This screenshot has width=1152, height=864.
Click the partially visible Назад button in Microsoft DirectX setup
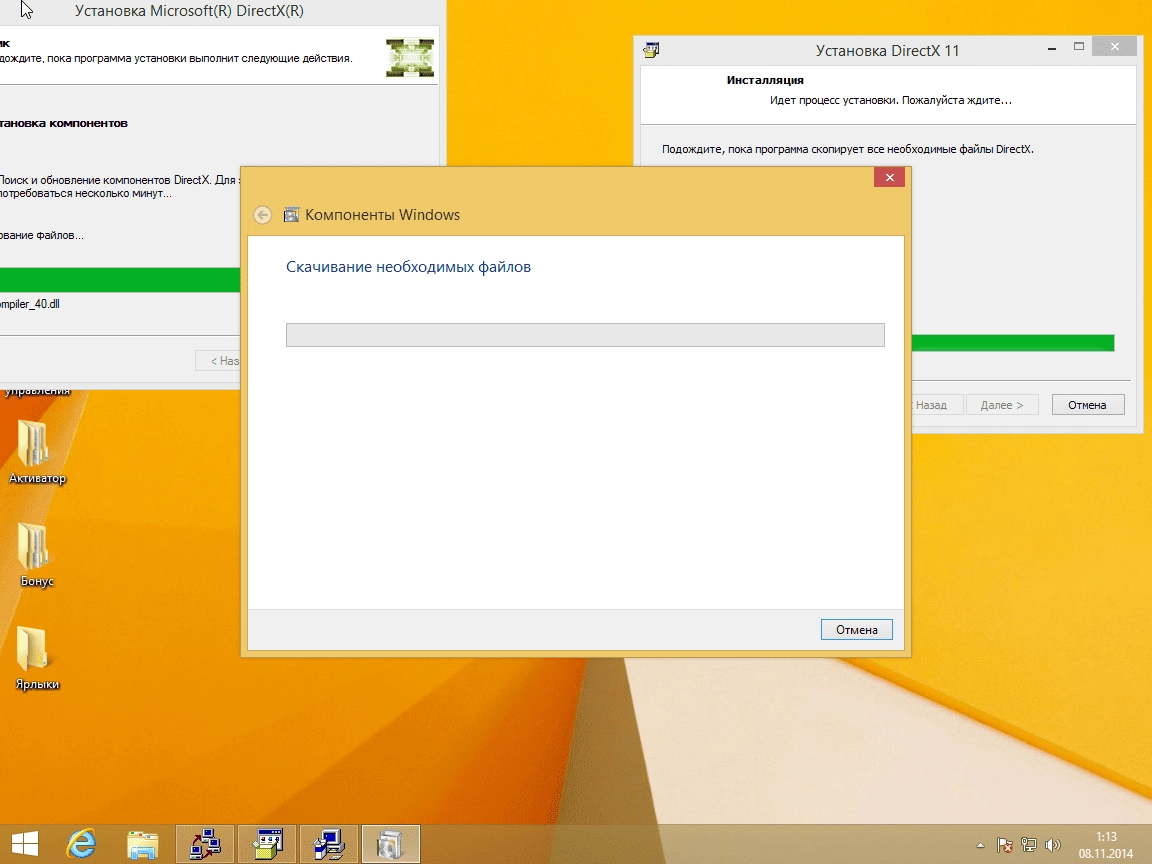click(217, 361)
